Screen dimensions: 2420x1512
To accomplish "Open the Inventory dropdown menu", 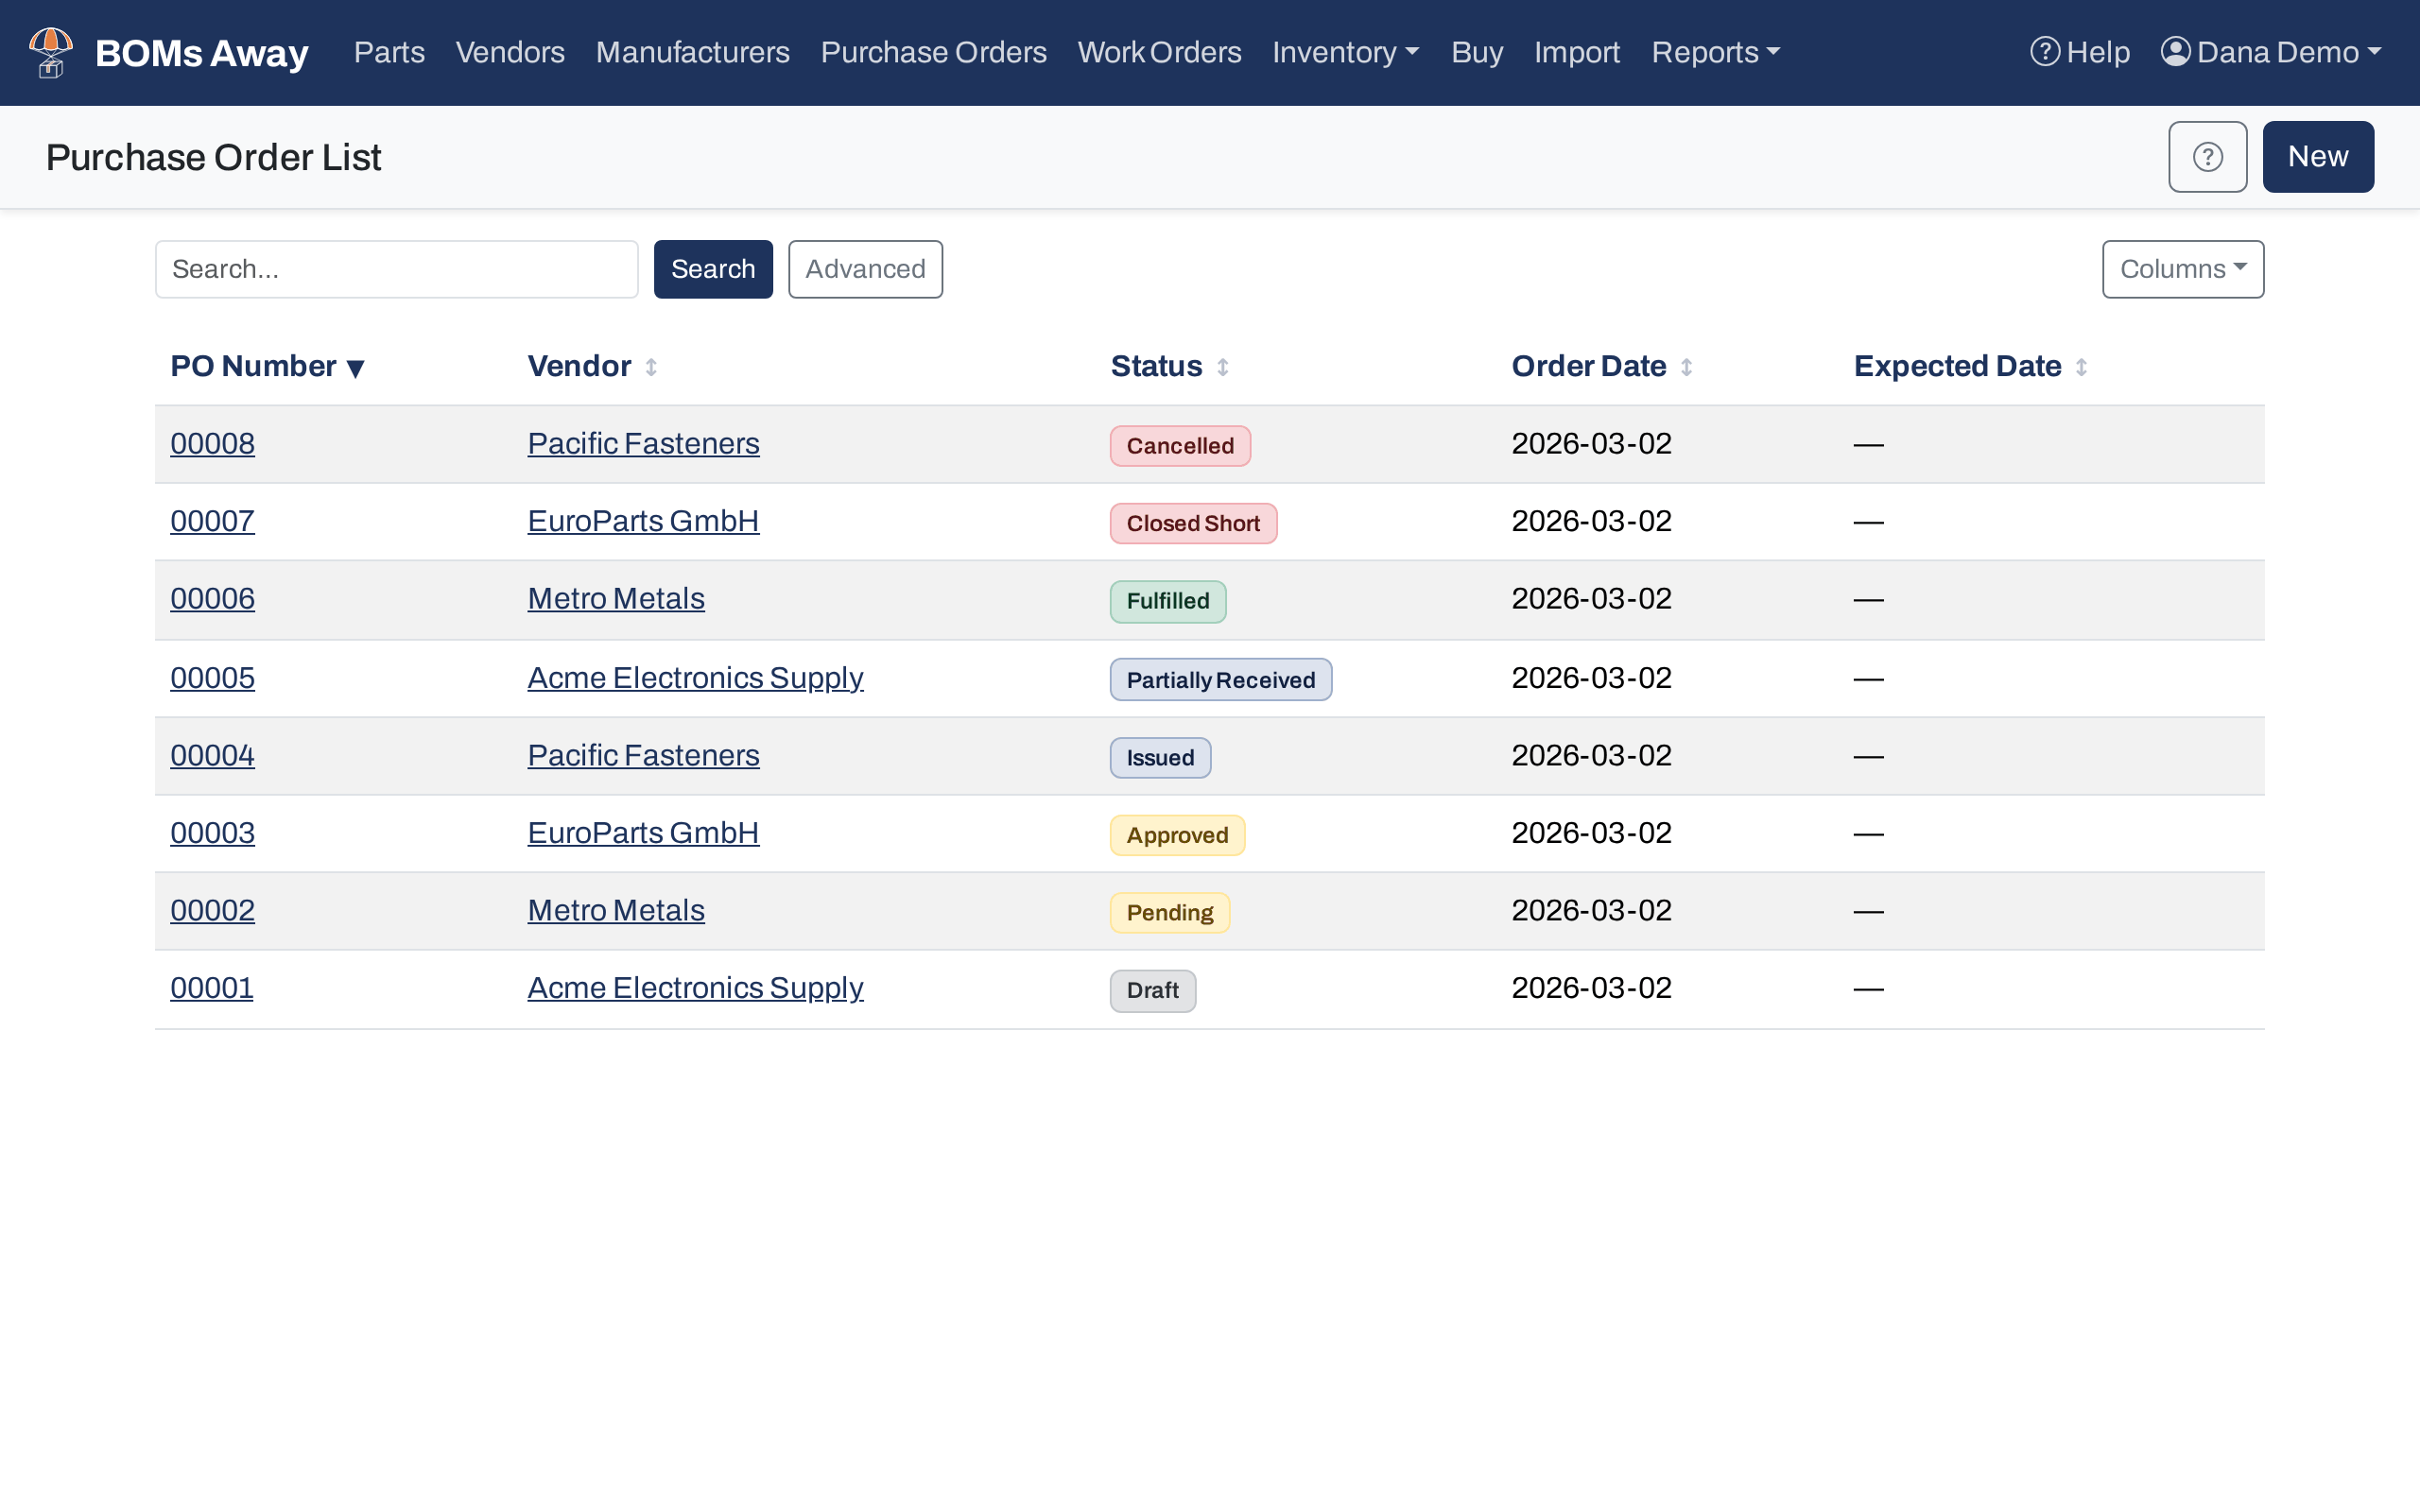I will coord(1345,52).
